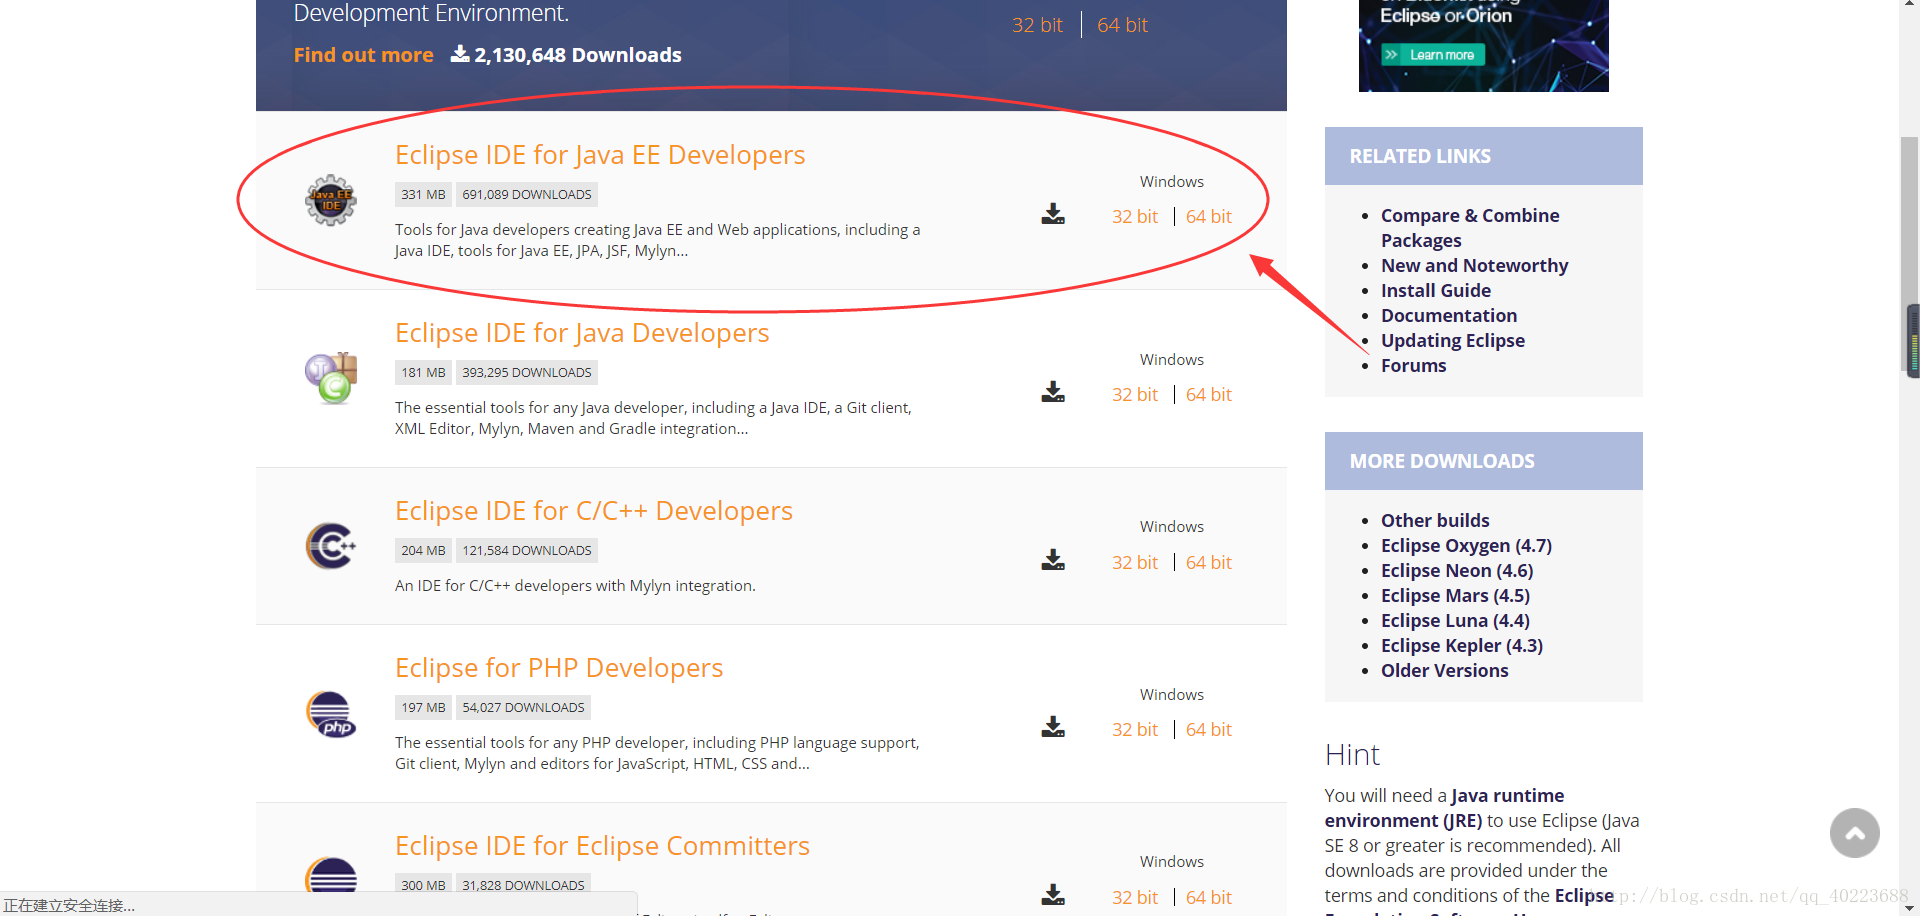Image resolution: width=1920 pixels, height=916 pixels.
Task: Click RELATED LINKS heading
Action: (x=1420, y=157)
